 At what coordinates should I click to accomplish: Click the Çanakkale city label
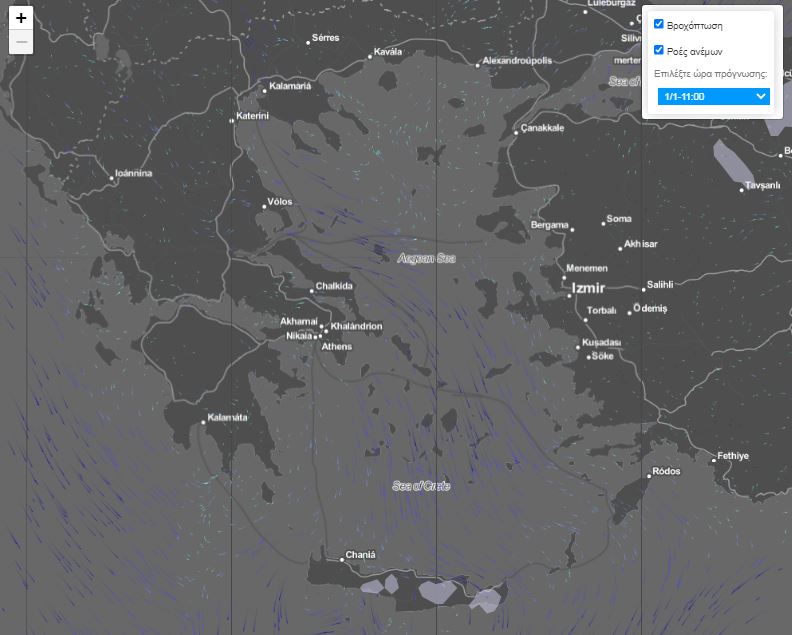click(542, 128)
